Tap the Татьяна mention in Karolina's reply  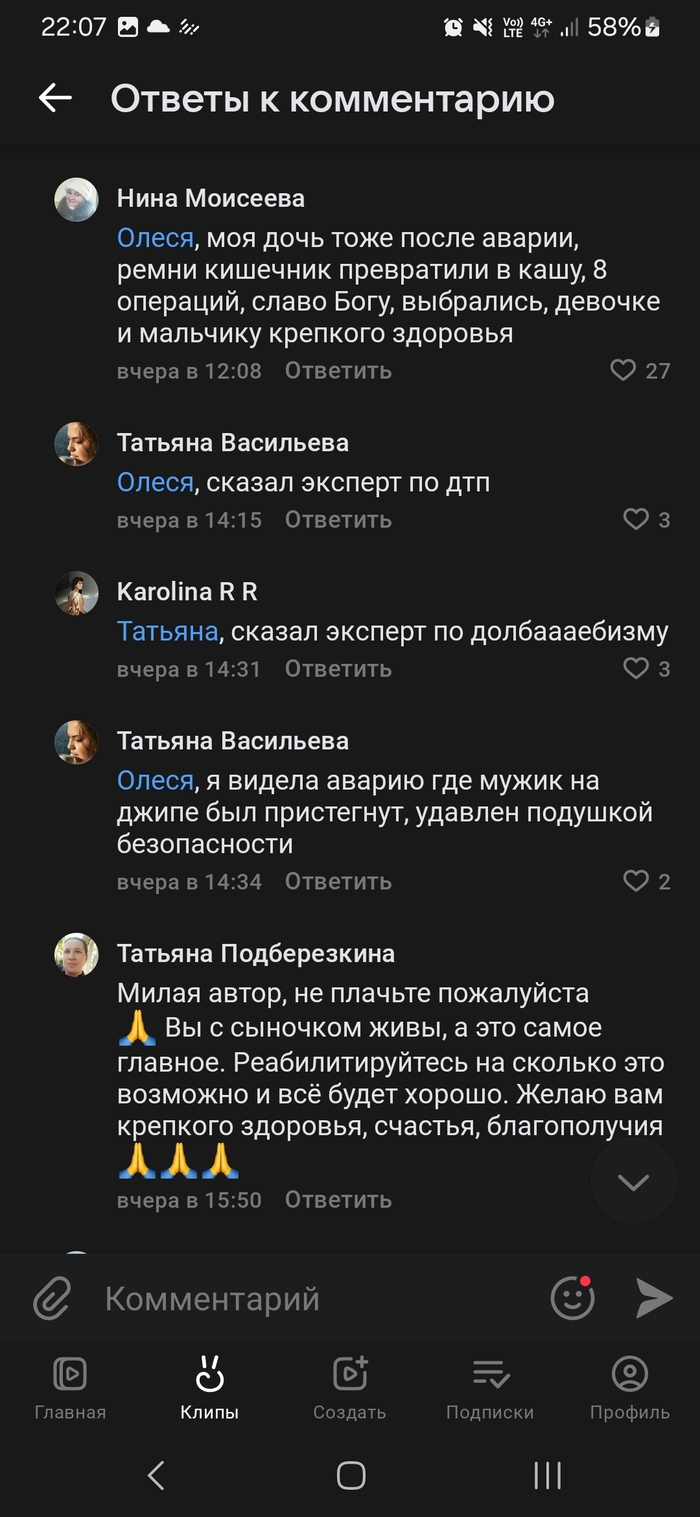click(167, 632)
